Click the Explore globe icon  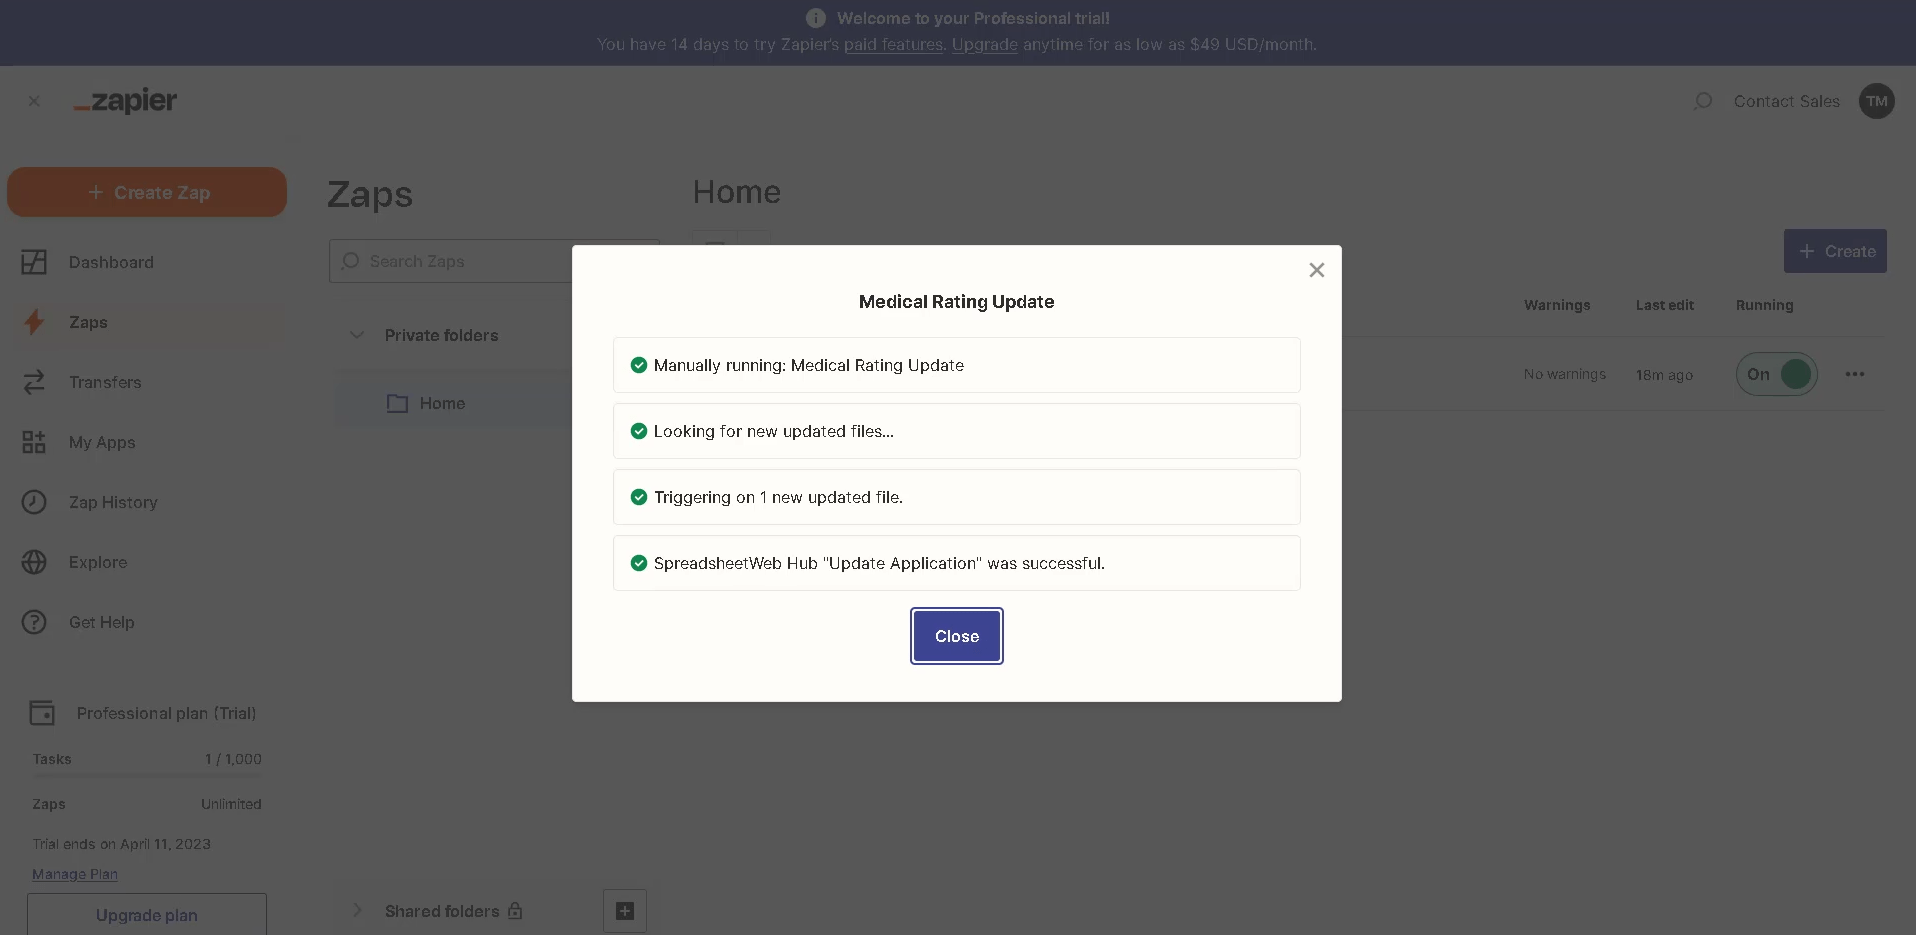coord(34,562)
